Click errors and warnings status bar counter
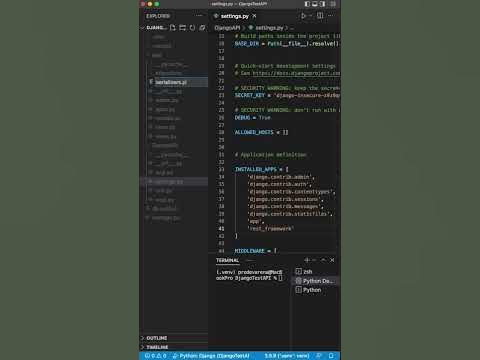The image size is (480, 360). pos(156,356)
